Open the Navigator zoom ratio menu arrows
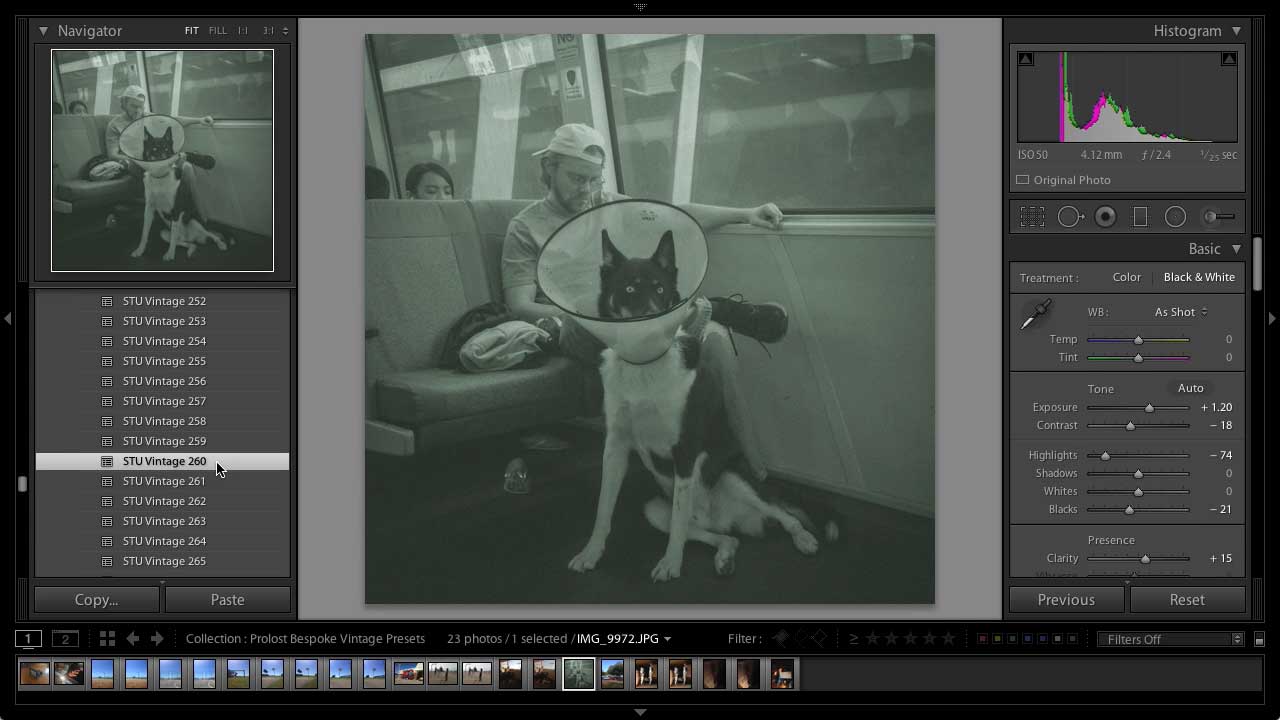The image size is (1280, 720). tap(285, 31)
